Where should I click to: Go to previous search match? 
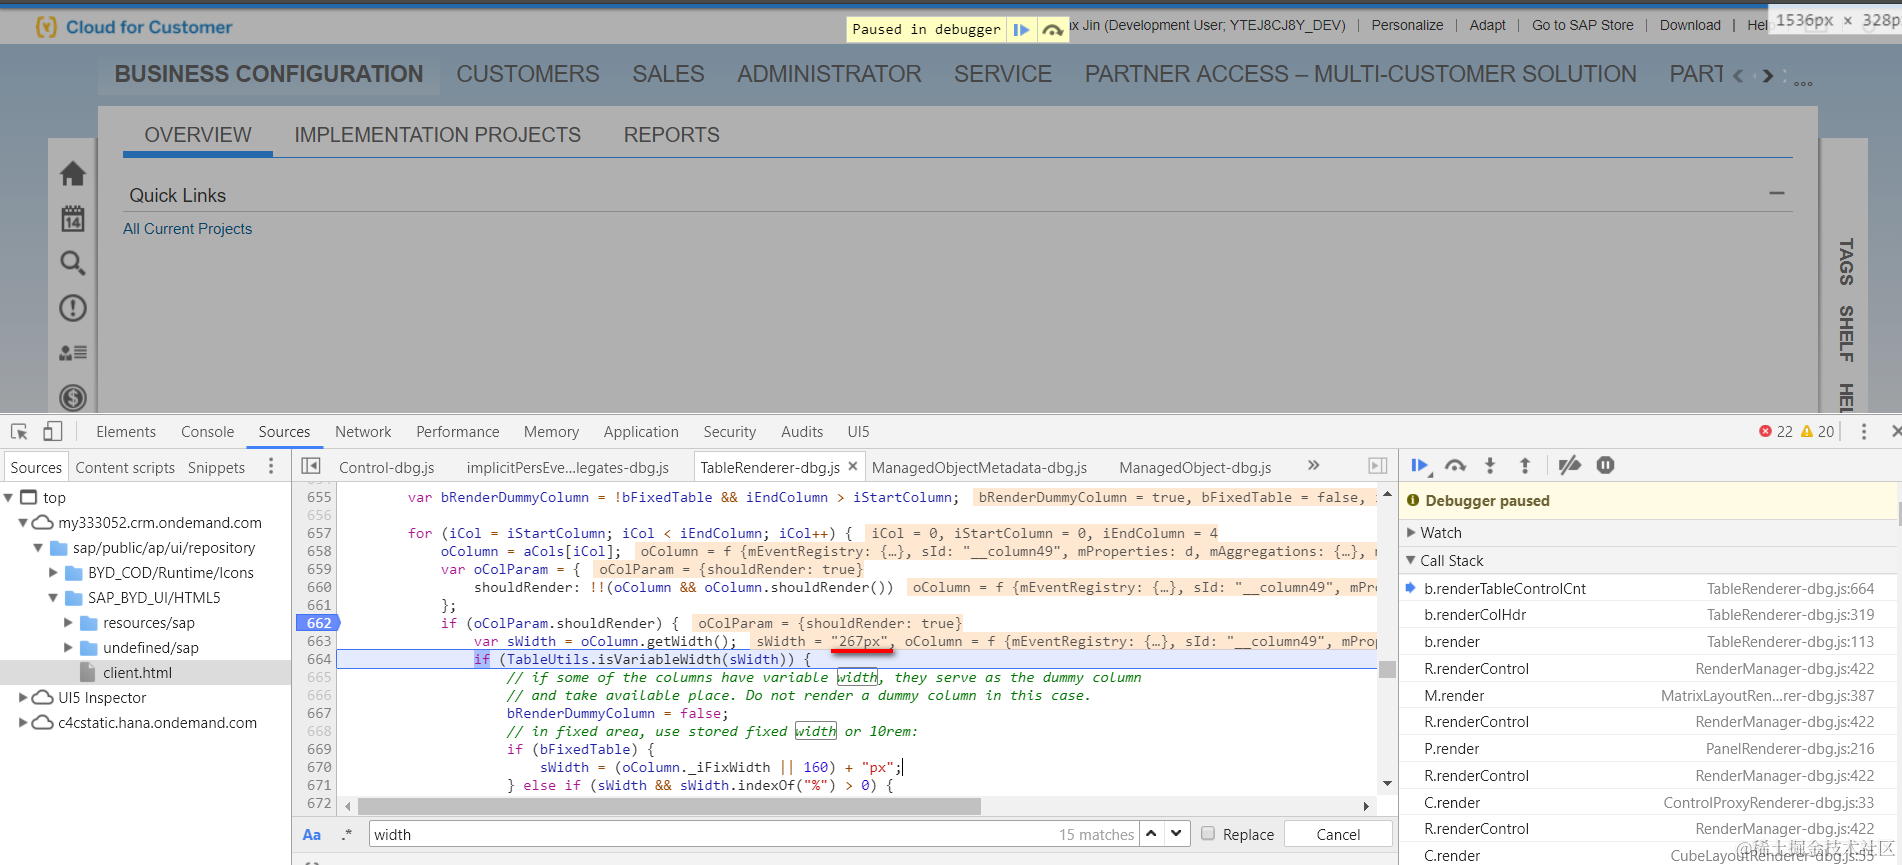click(1151, 833)
